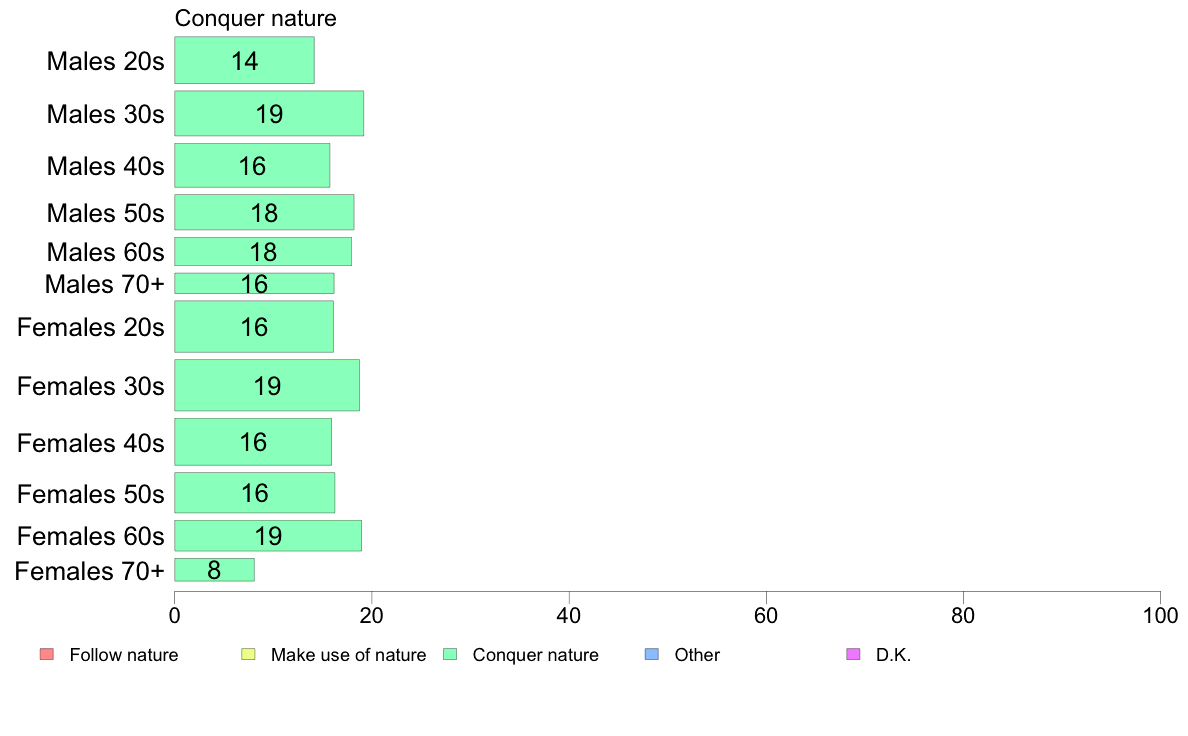Screen dimensions: 1188x736
Task: Click the Males 40s bar
Action: pyautogui.click(x=252, y=165)
